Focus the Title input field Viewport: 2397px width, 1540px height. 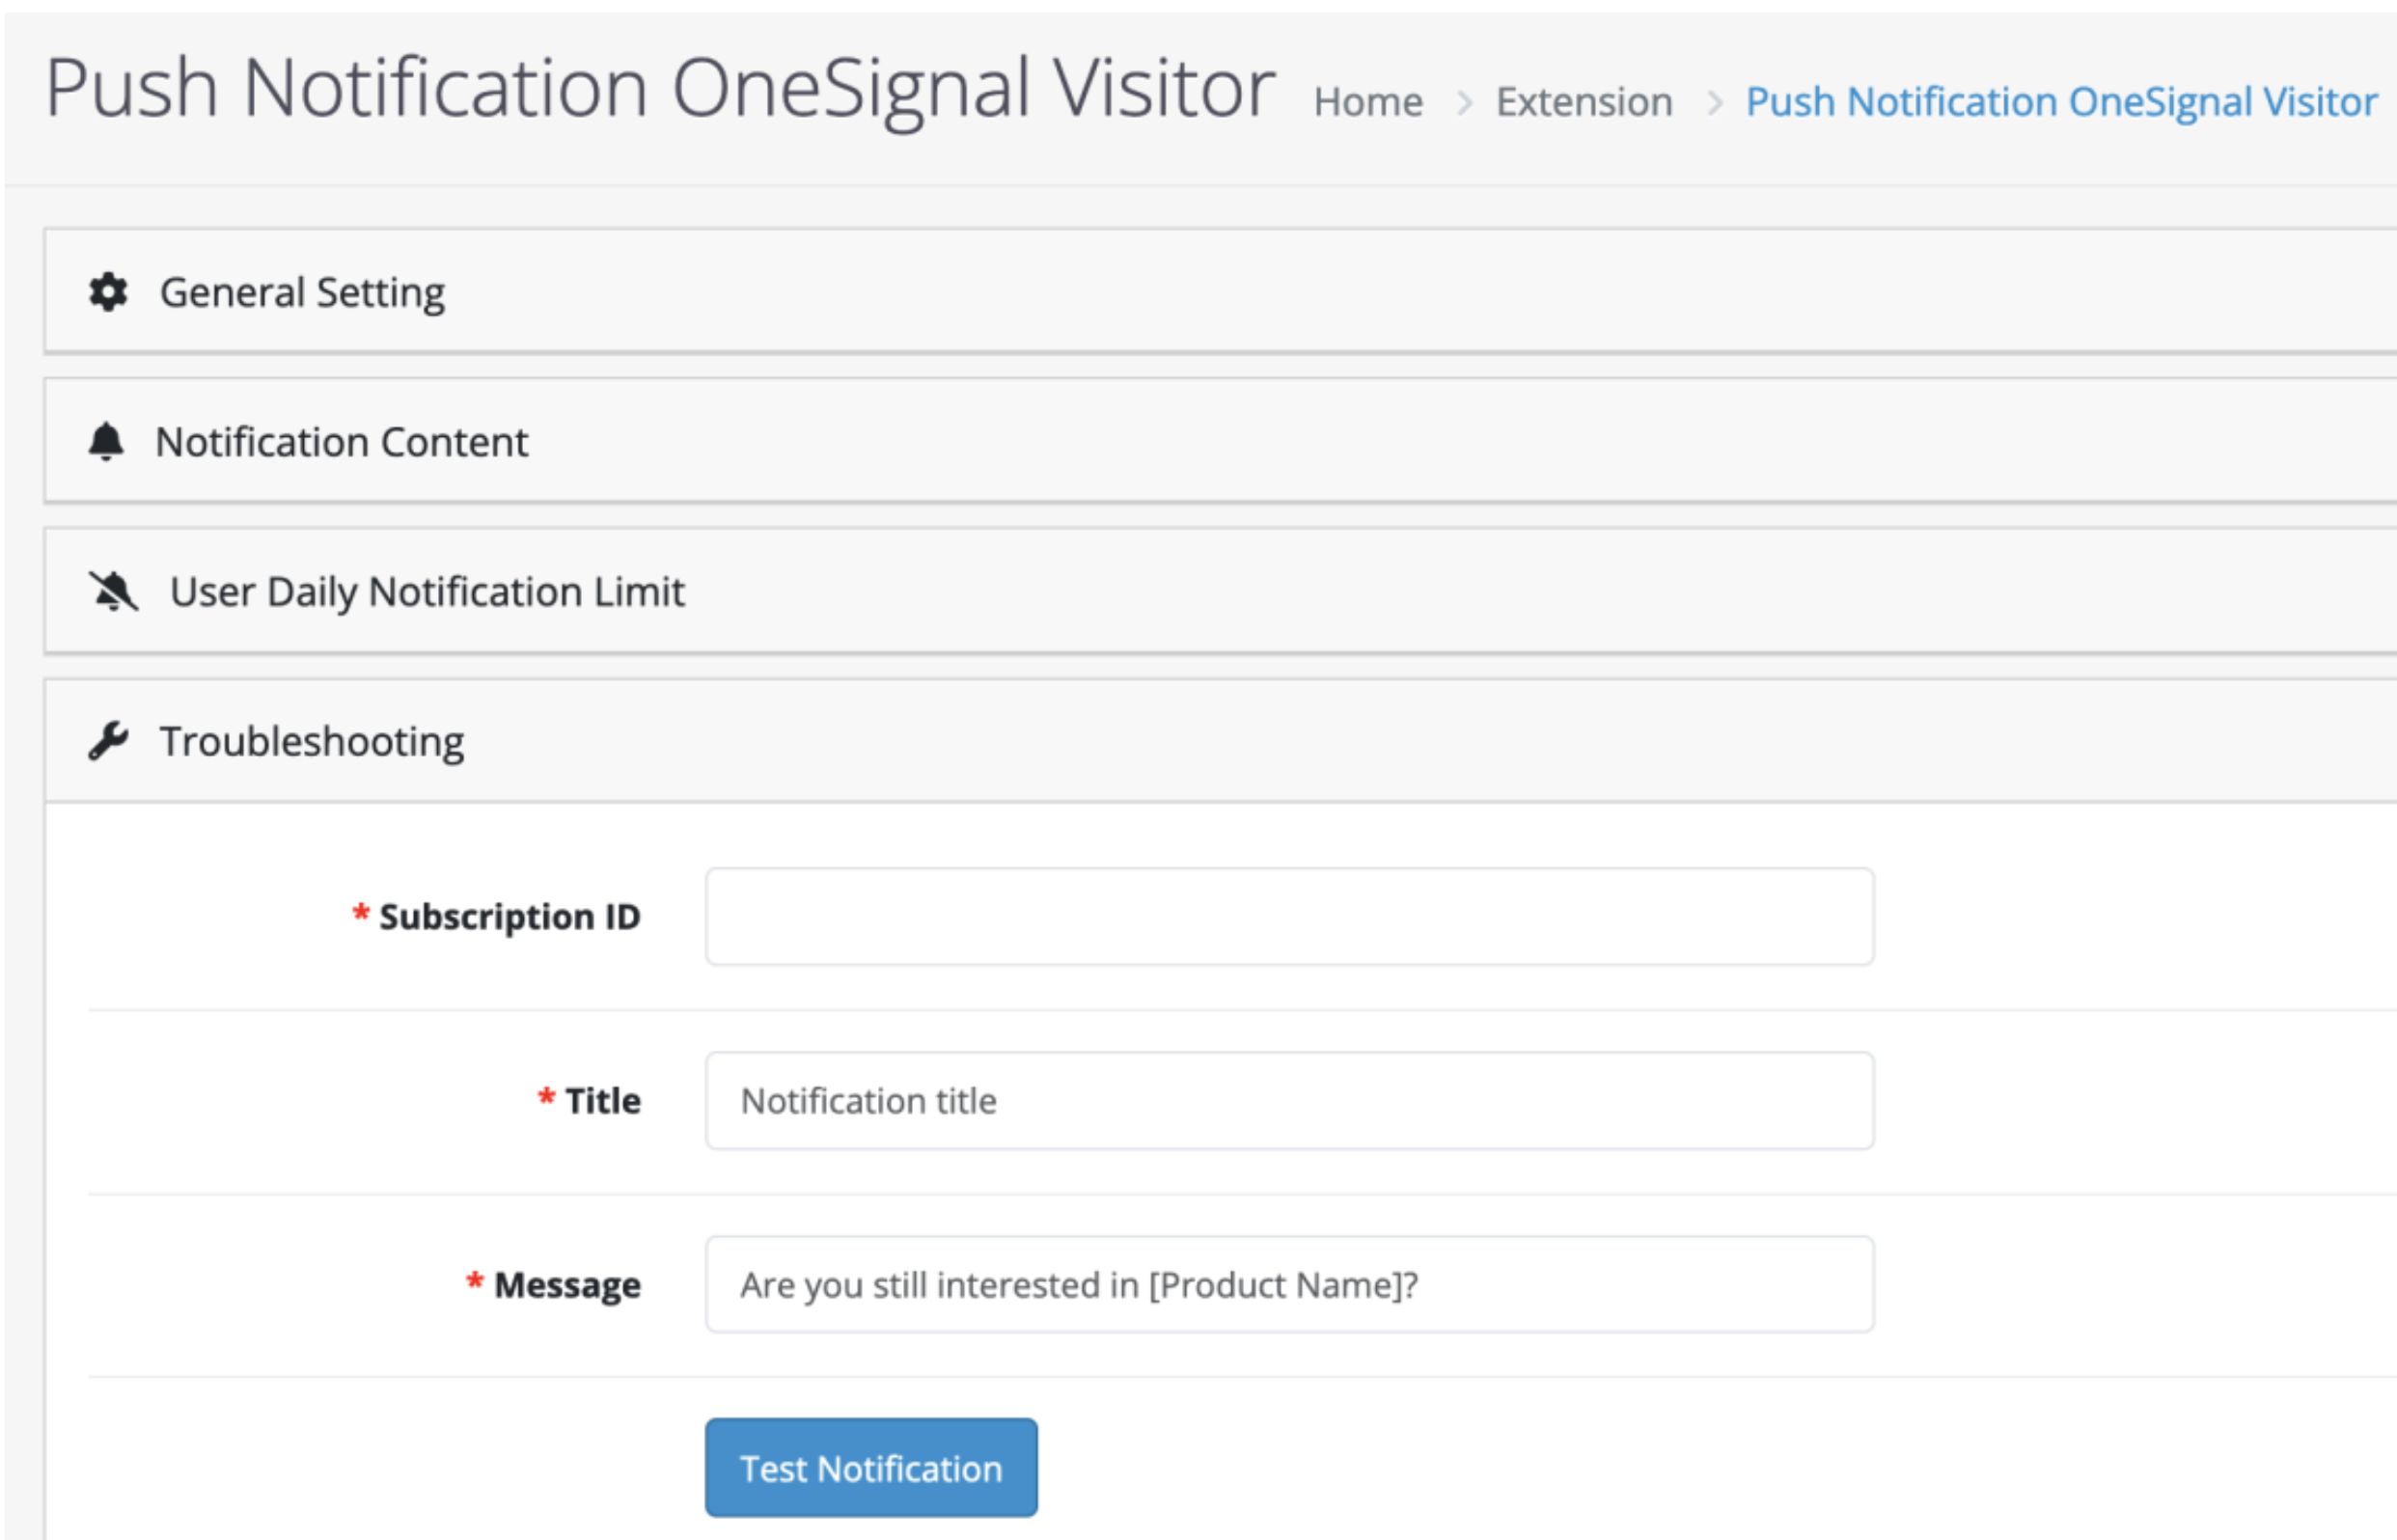coord(1289,1100)
